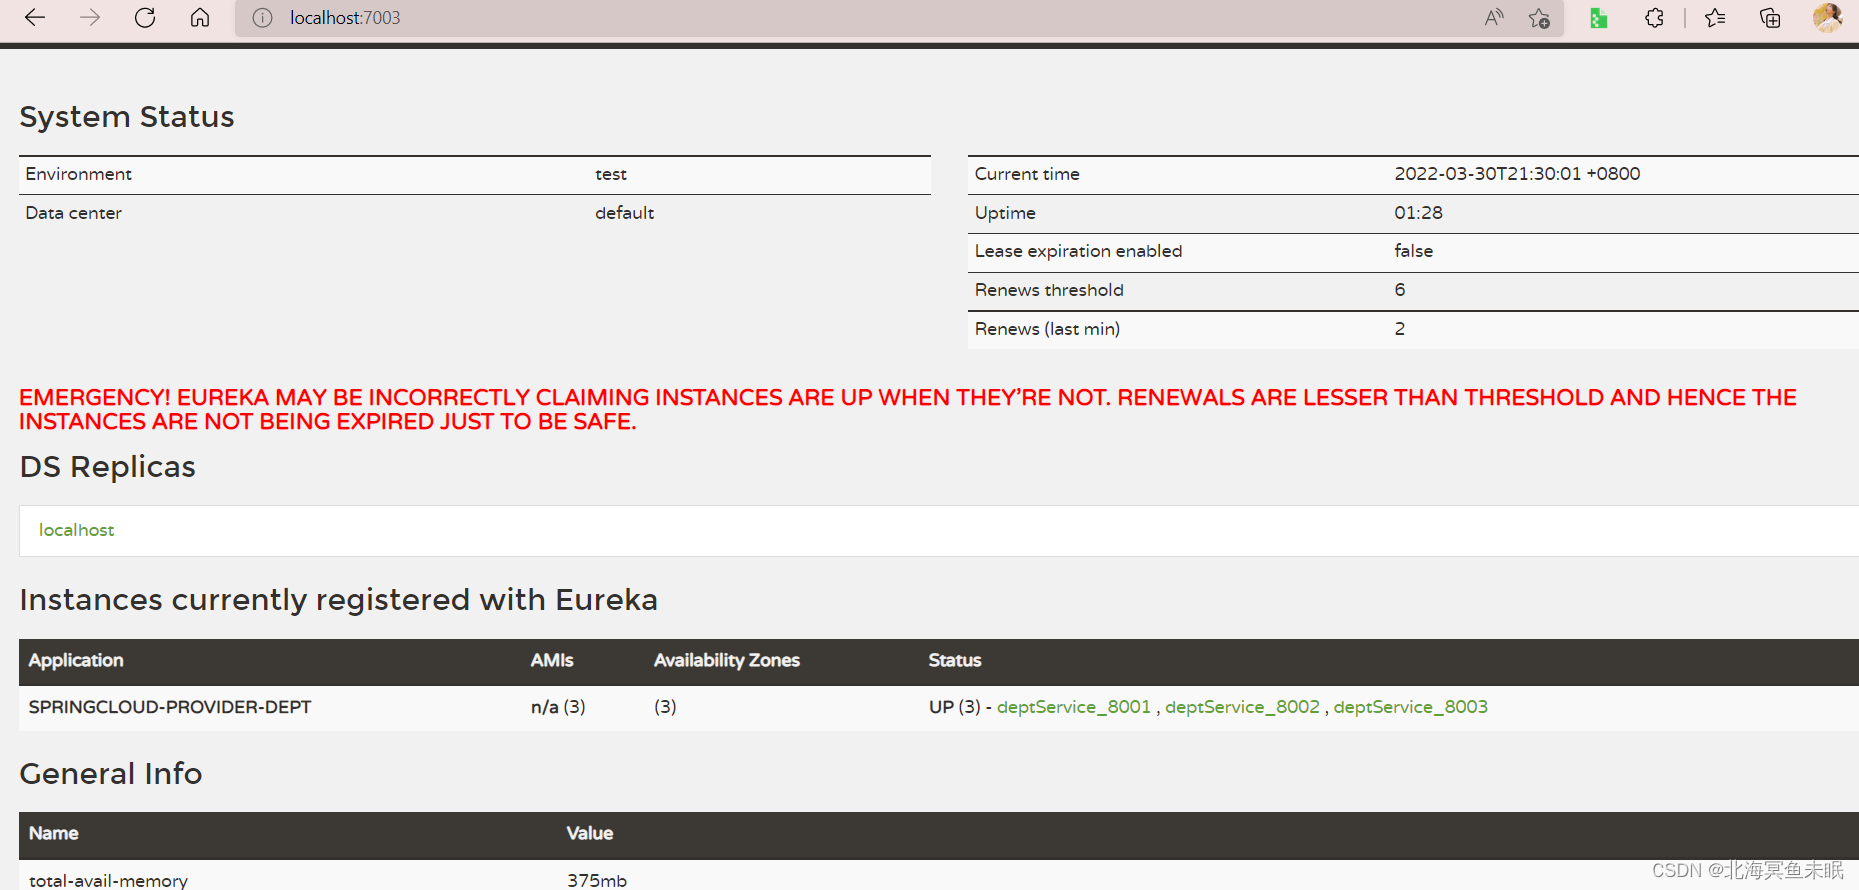This screenshot has height=890, width=1859.
Task: Open the Favorites list icon
Action: coord(1715,18)
